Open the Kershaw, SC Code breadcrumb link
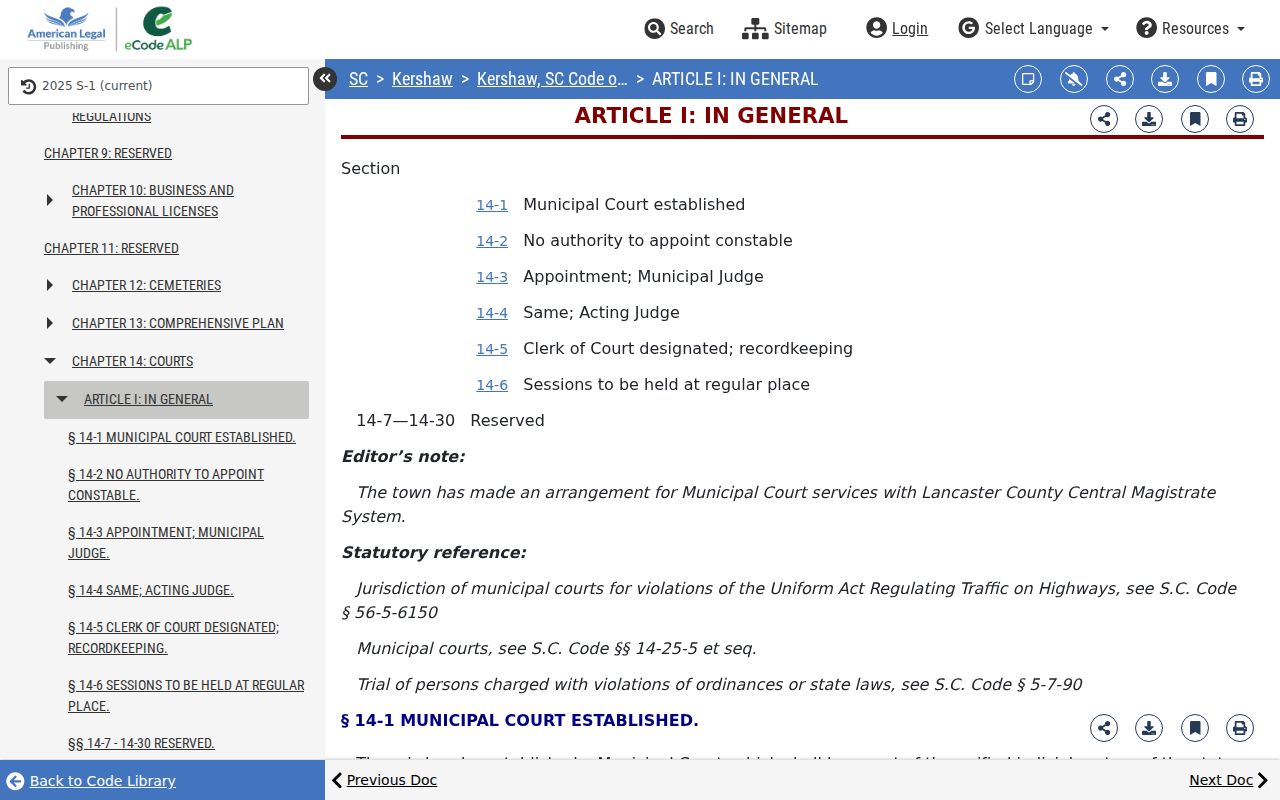Image resolution: width=1280 pixels, height=800 pixels. (x=552, y=79)
